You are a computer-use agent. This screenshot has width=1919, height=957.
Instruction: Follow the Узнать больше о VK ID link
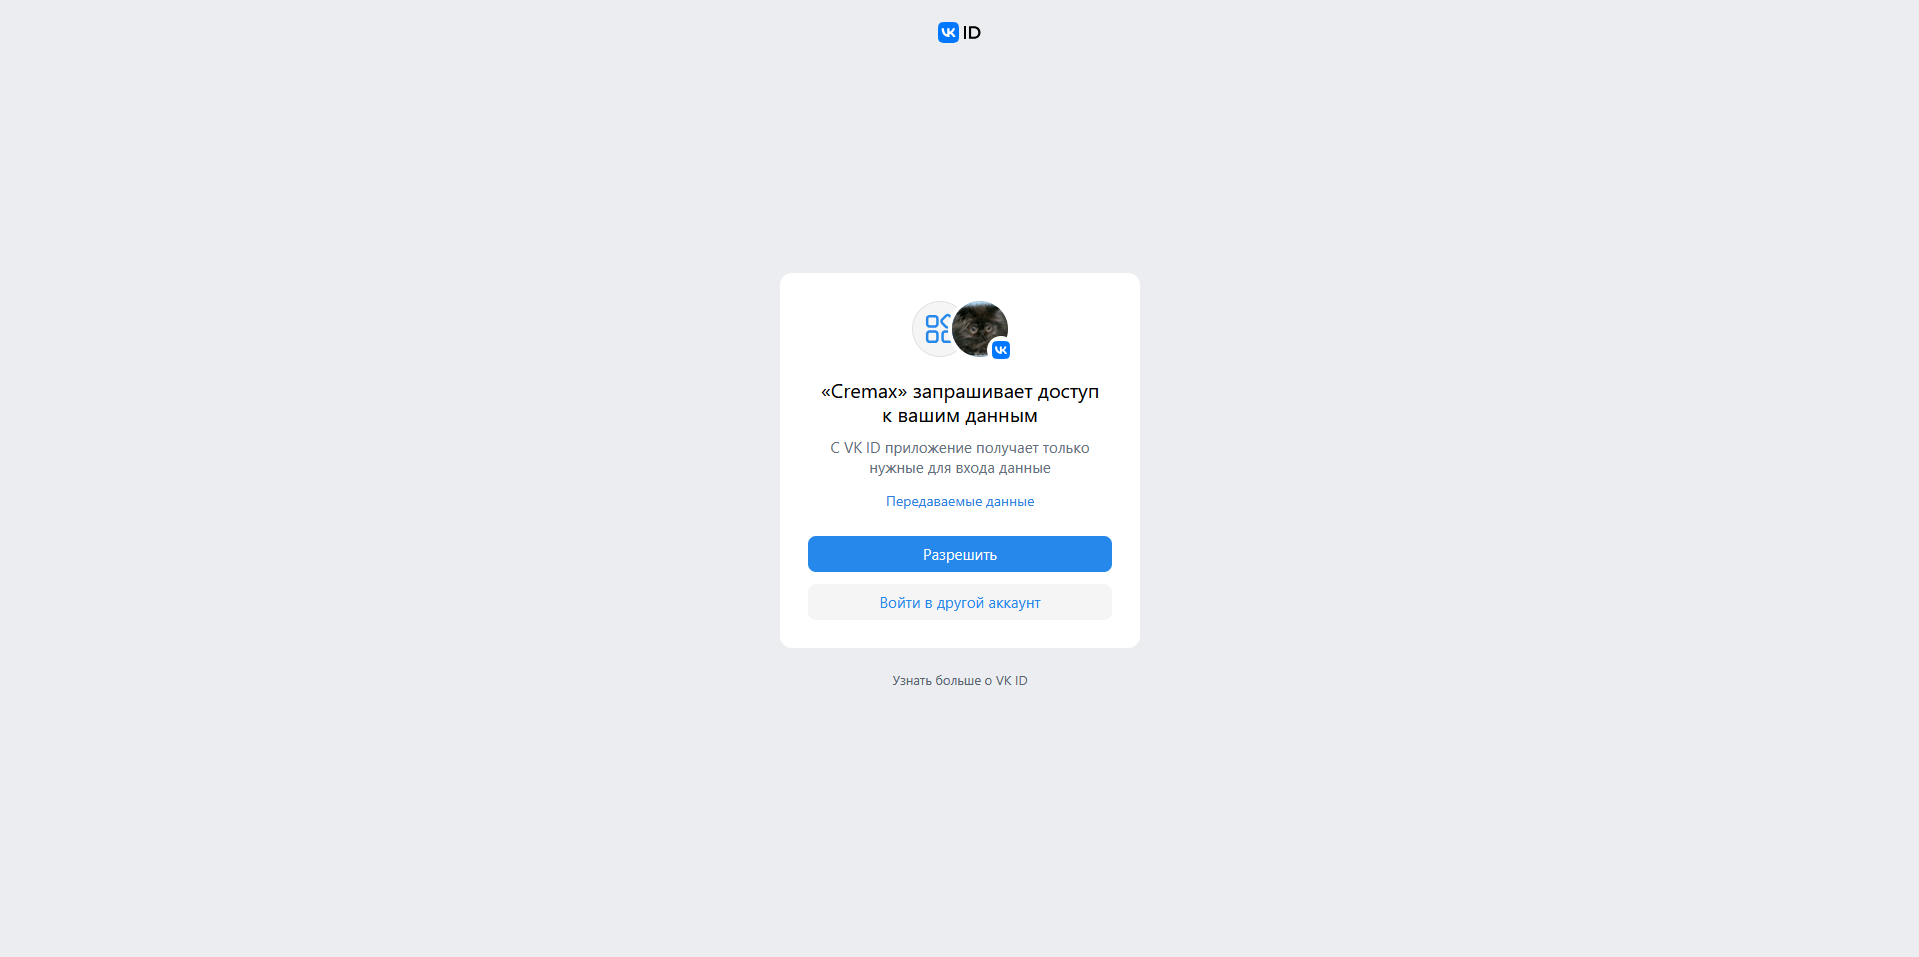(960, 680)
